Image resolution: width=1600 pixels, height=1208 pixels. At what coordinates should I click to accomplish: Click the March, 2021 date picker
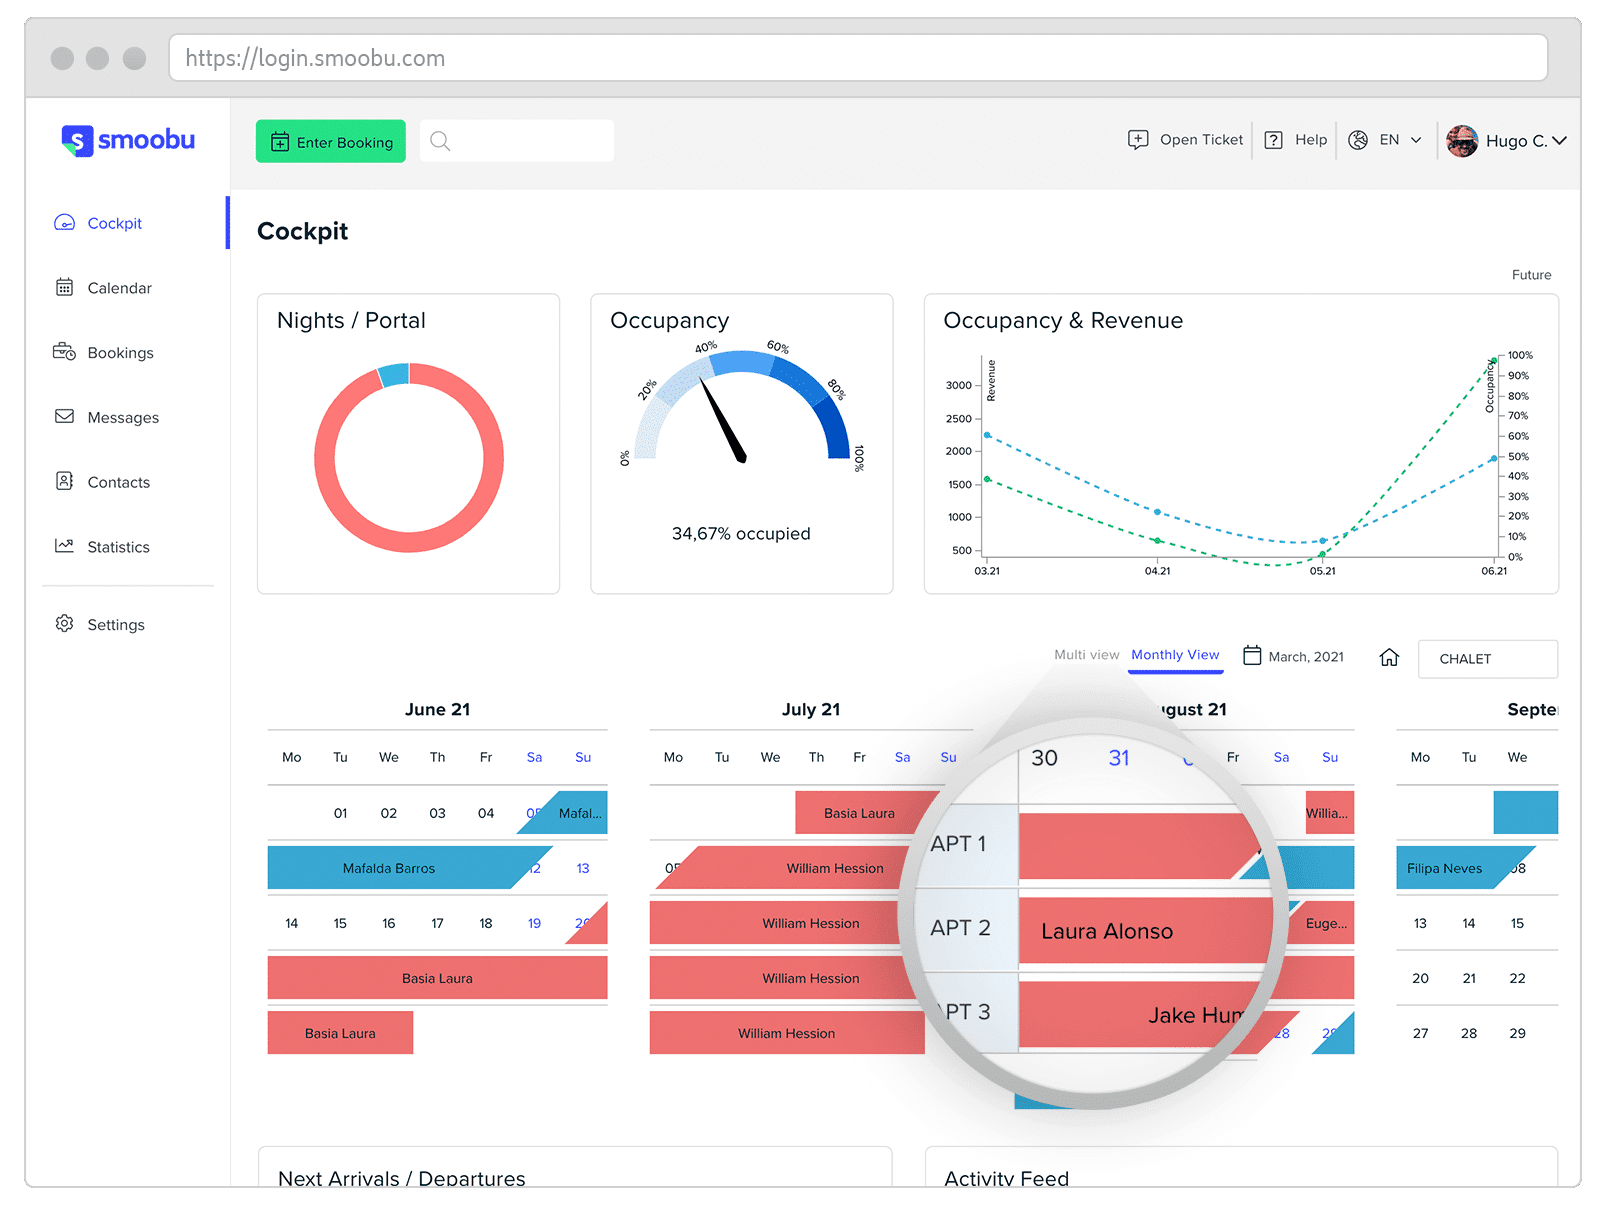coord(1293,656)
